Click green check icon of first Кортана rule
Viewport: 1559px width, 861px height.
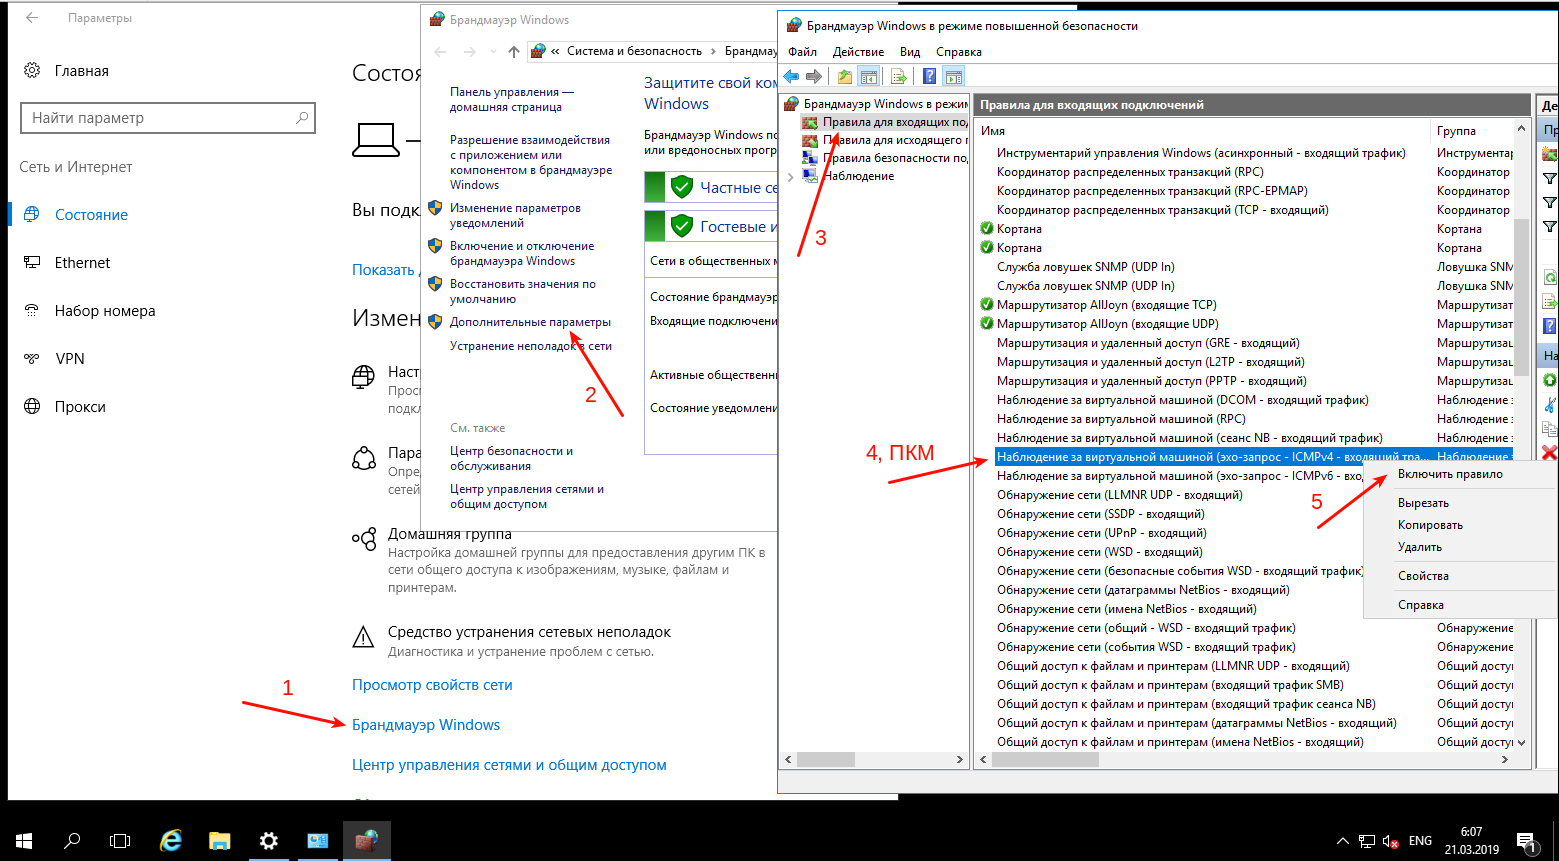coord(987,229)
